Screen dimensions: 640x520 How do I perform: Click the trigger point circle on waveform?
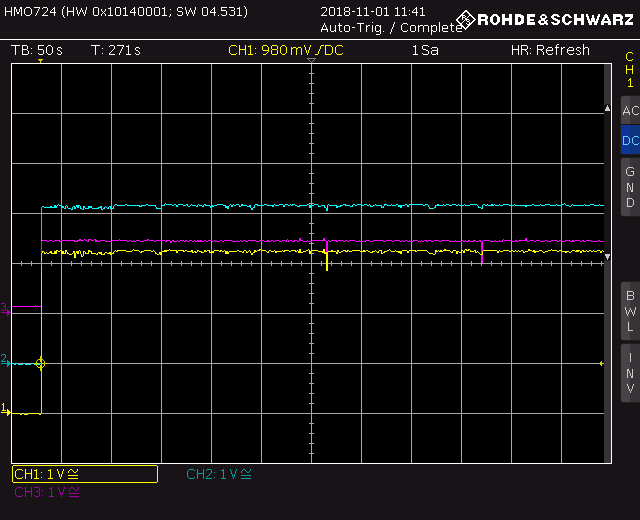click(40, 363)
